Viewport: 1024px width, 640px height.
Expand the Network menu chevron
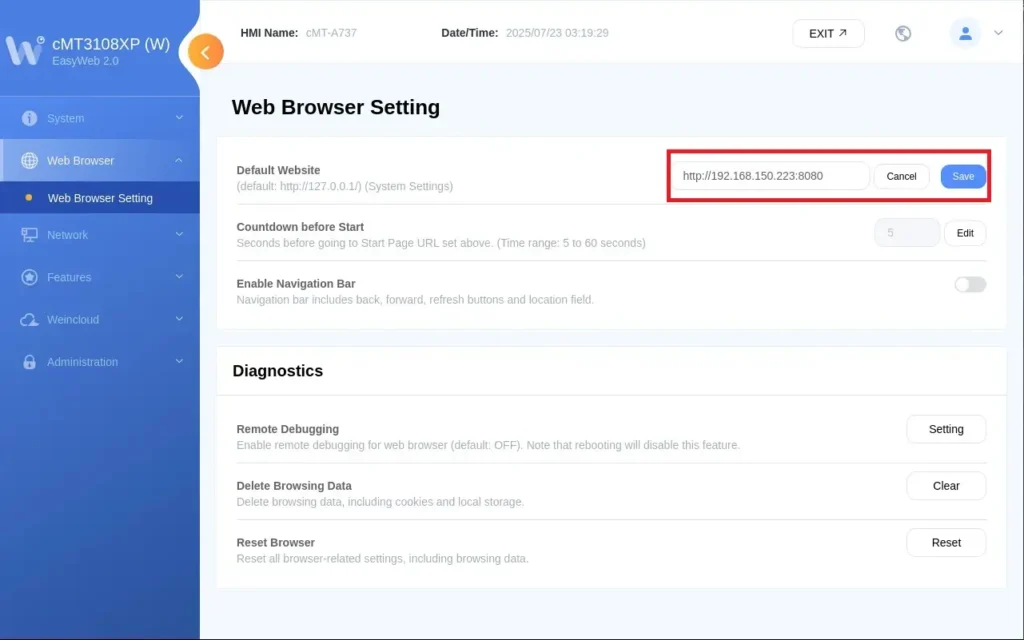point(179,234)
